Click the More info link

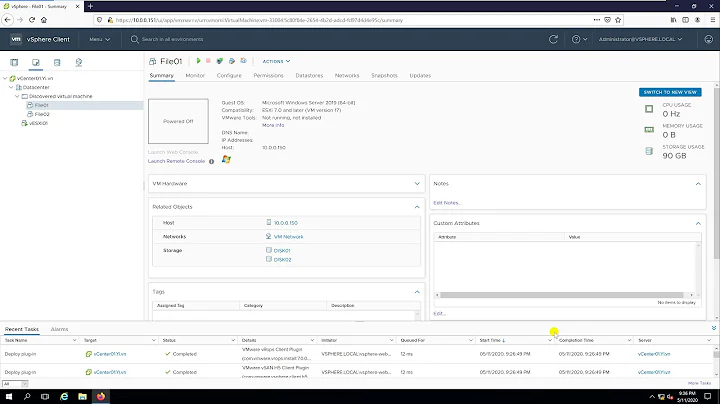[x=273, y=125]
